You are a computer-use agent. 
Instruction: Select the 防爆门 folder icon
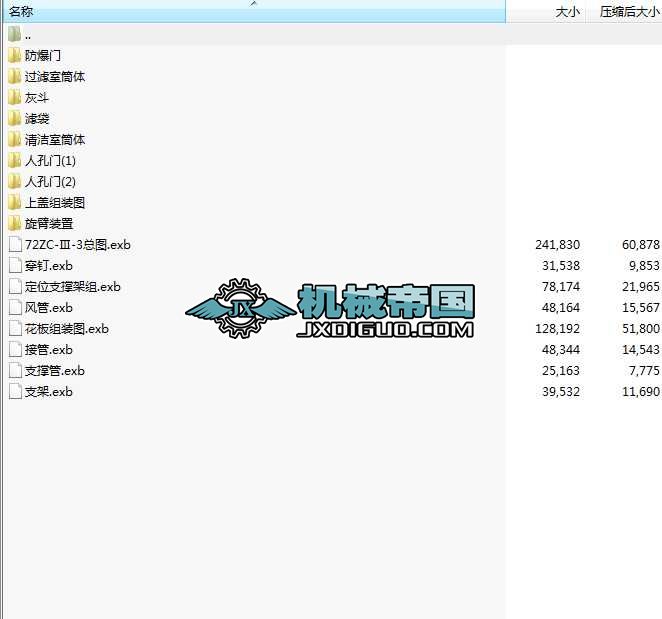pos(14,55)
